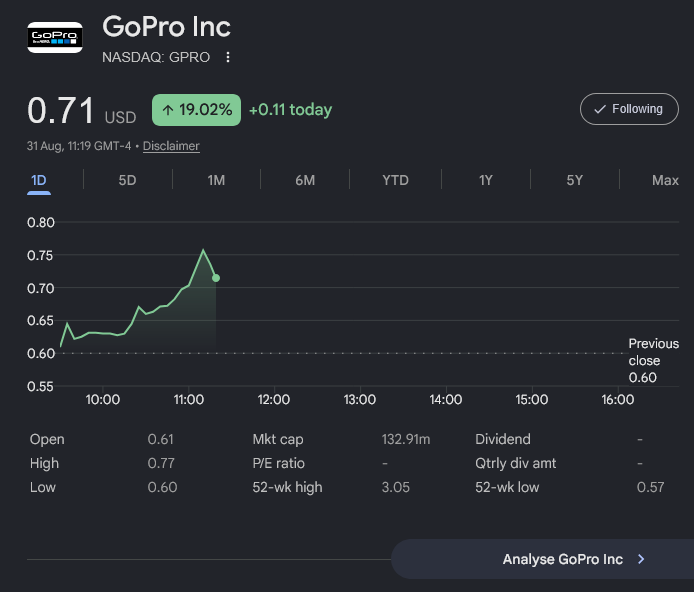Open the Max chart range
The width and height of the screenshot is (694, 592).
point(665,181)
